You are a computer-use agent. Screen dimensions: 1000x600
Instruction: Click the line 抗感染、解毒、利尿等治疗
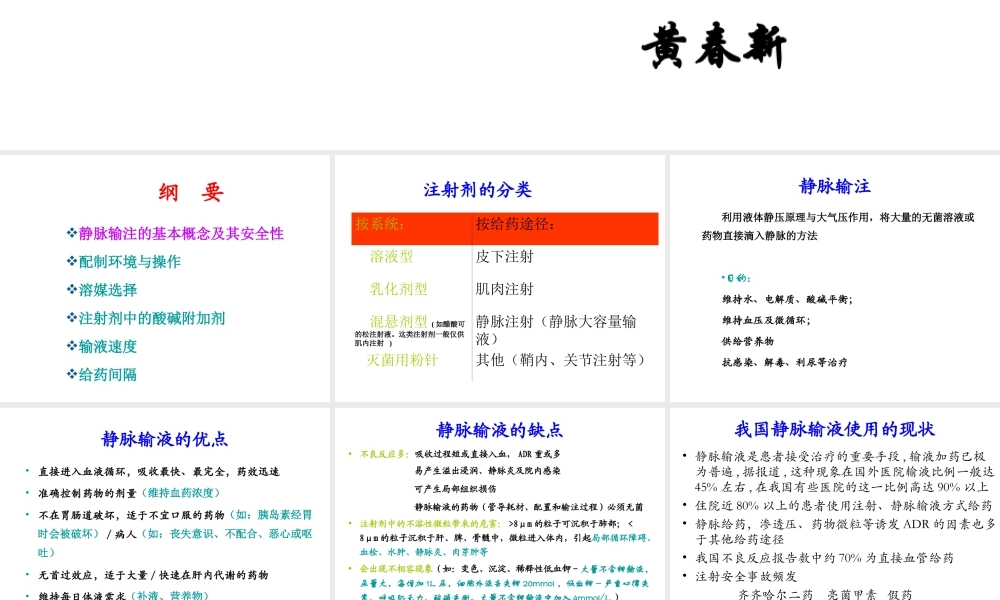click(x=784, y=362)
